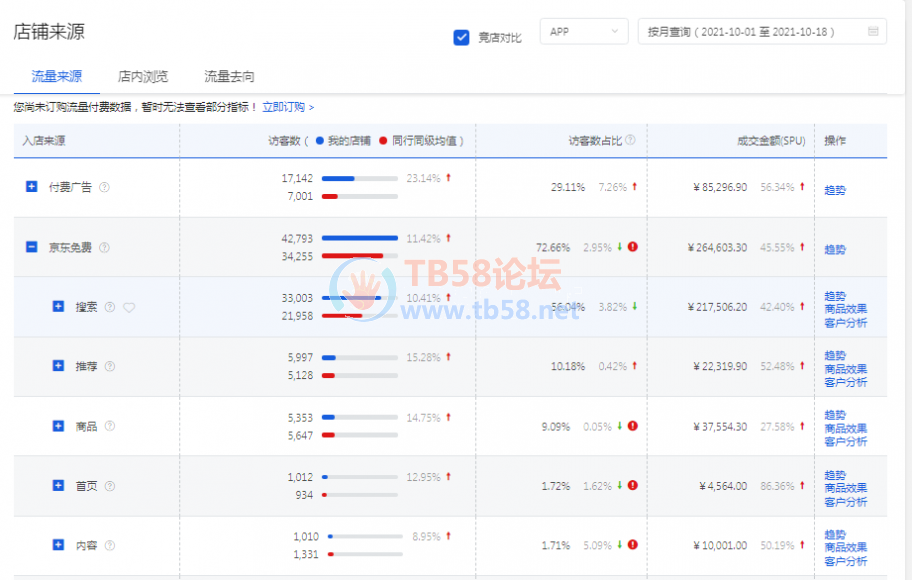This screenshot has height=580, width=912.
Task: Open 趋势 link for 付费广告
Action: (x=834, y=190)
